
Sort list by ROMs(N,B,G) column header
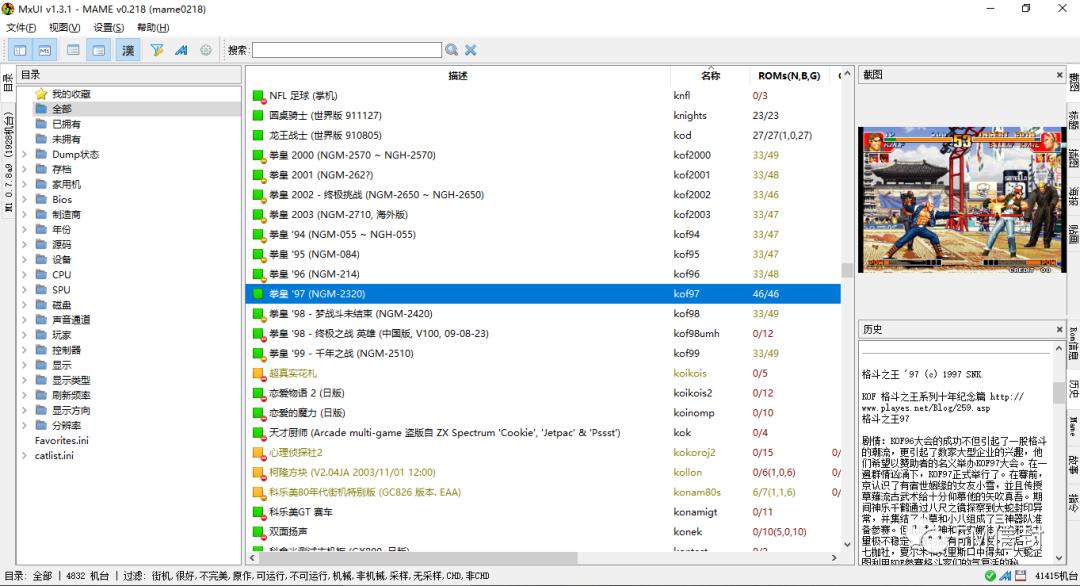coord(788,75)
